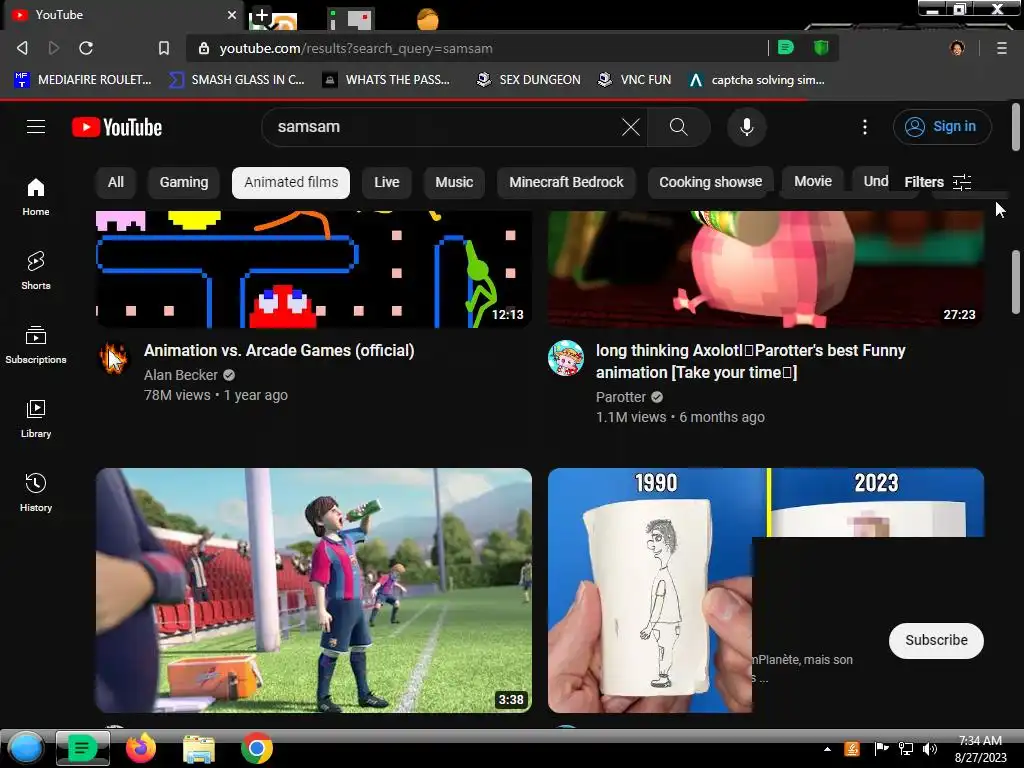1024x768 pixels.
Task: Open the search Filters panel
Action: coord(937,182)
